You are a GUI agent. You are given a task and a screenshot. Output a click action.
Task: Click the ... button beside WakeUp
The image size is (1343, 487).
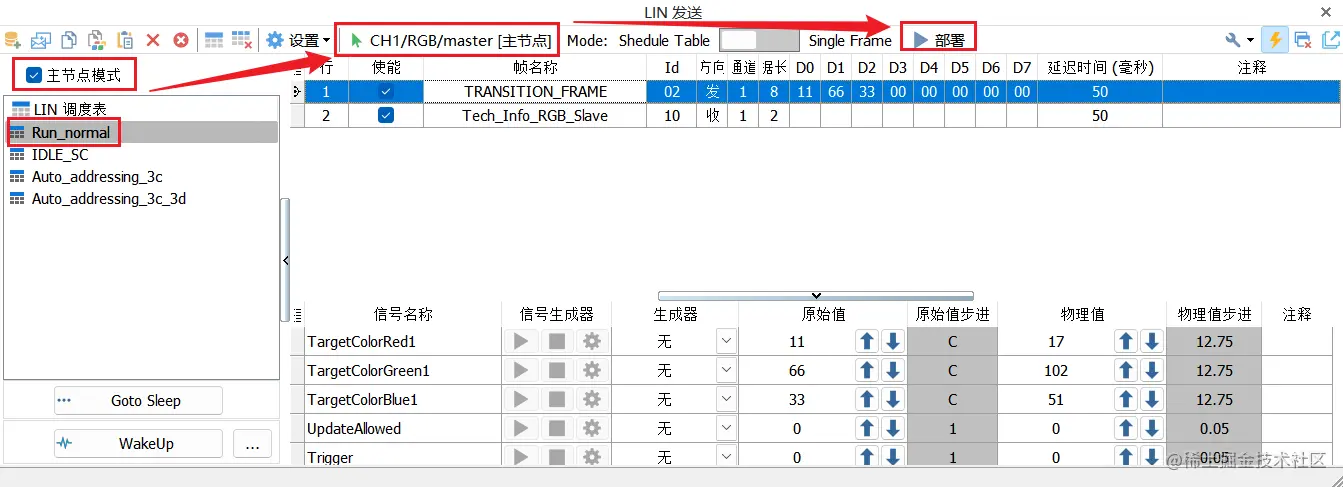252,443
